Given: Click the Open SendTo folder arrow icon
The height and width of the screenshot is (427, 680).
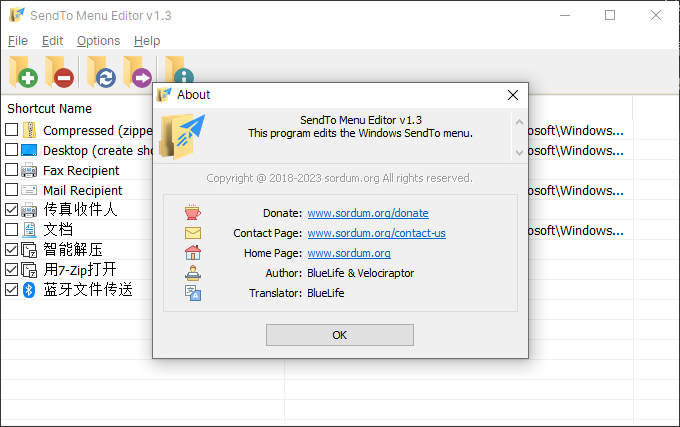Looking at the screenshot, I should (137, 72).
